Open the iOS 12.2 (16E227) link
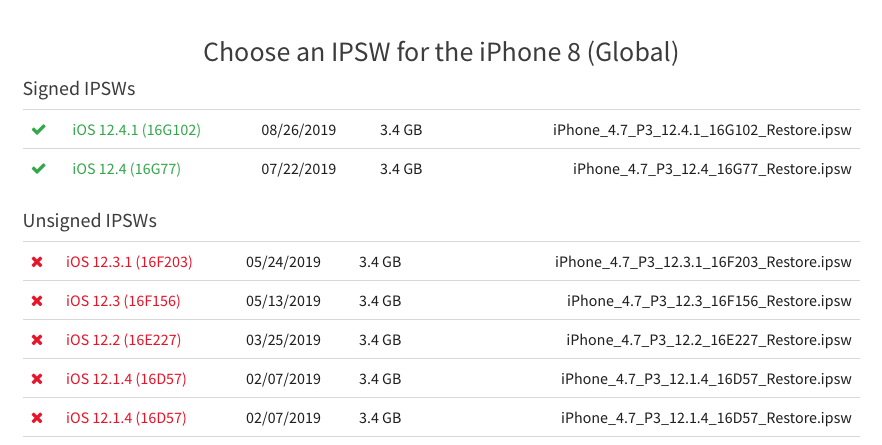Screen dimensions: 882x445 point(123,340)
